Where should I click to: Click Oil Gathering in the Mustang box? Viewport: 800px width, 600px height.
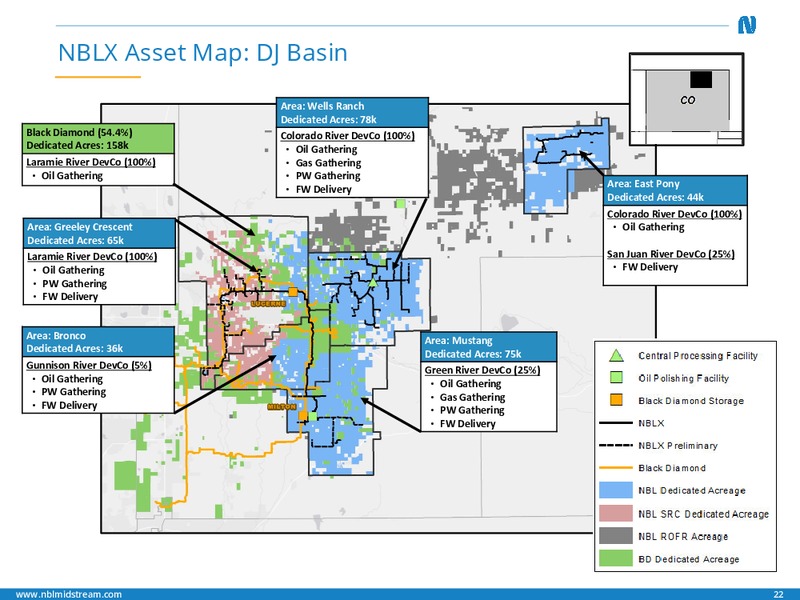[470, 384]
